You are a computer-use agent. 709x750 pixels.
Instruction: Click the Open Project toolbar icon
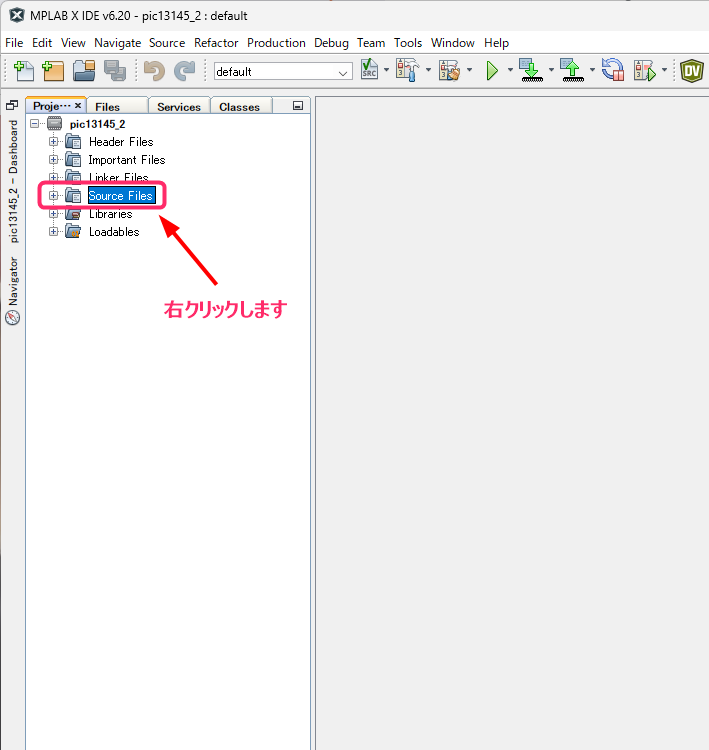coord(84,71)
